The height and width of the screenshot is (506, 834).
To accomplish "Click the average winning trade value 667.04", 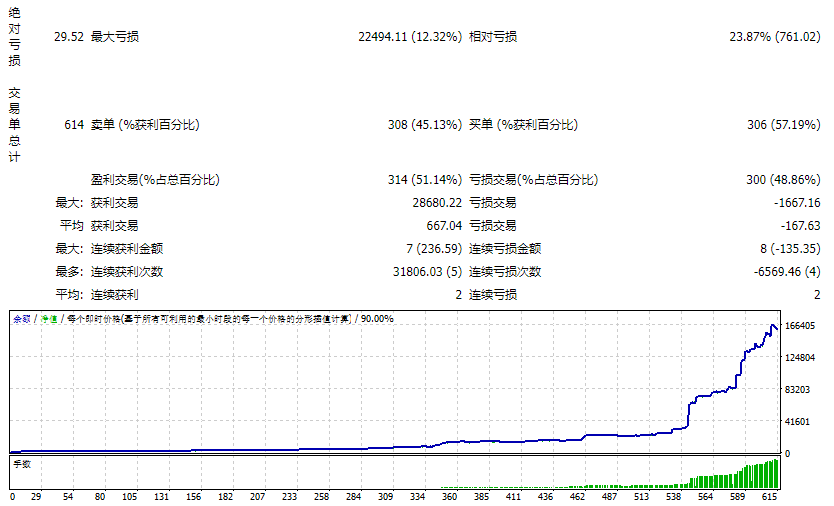I will [444, 226].
